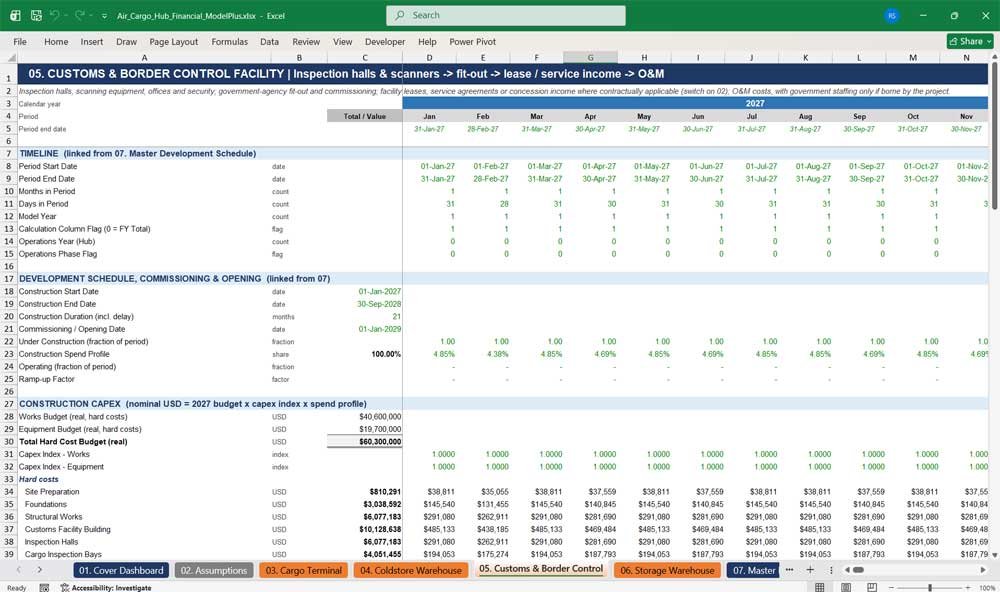Click the more sheets ellipsis button
Viewport: 1000px width, 592px height.
pos(790,570)
